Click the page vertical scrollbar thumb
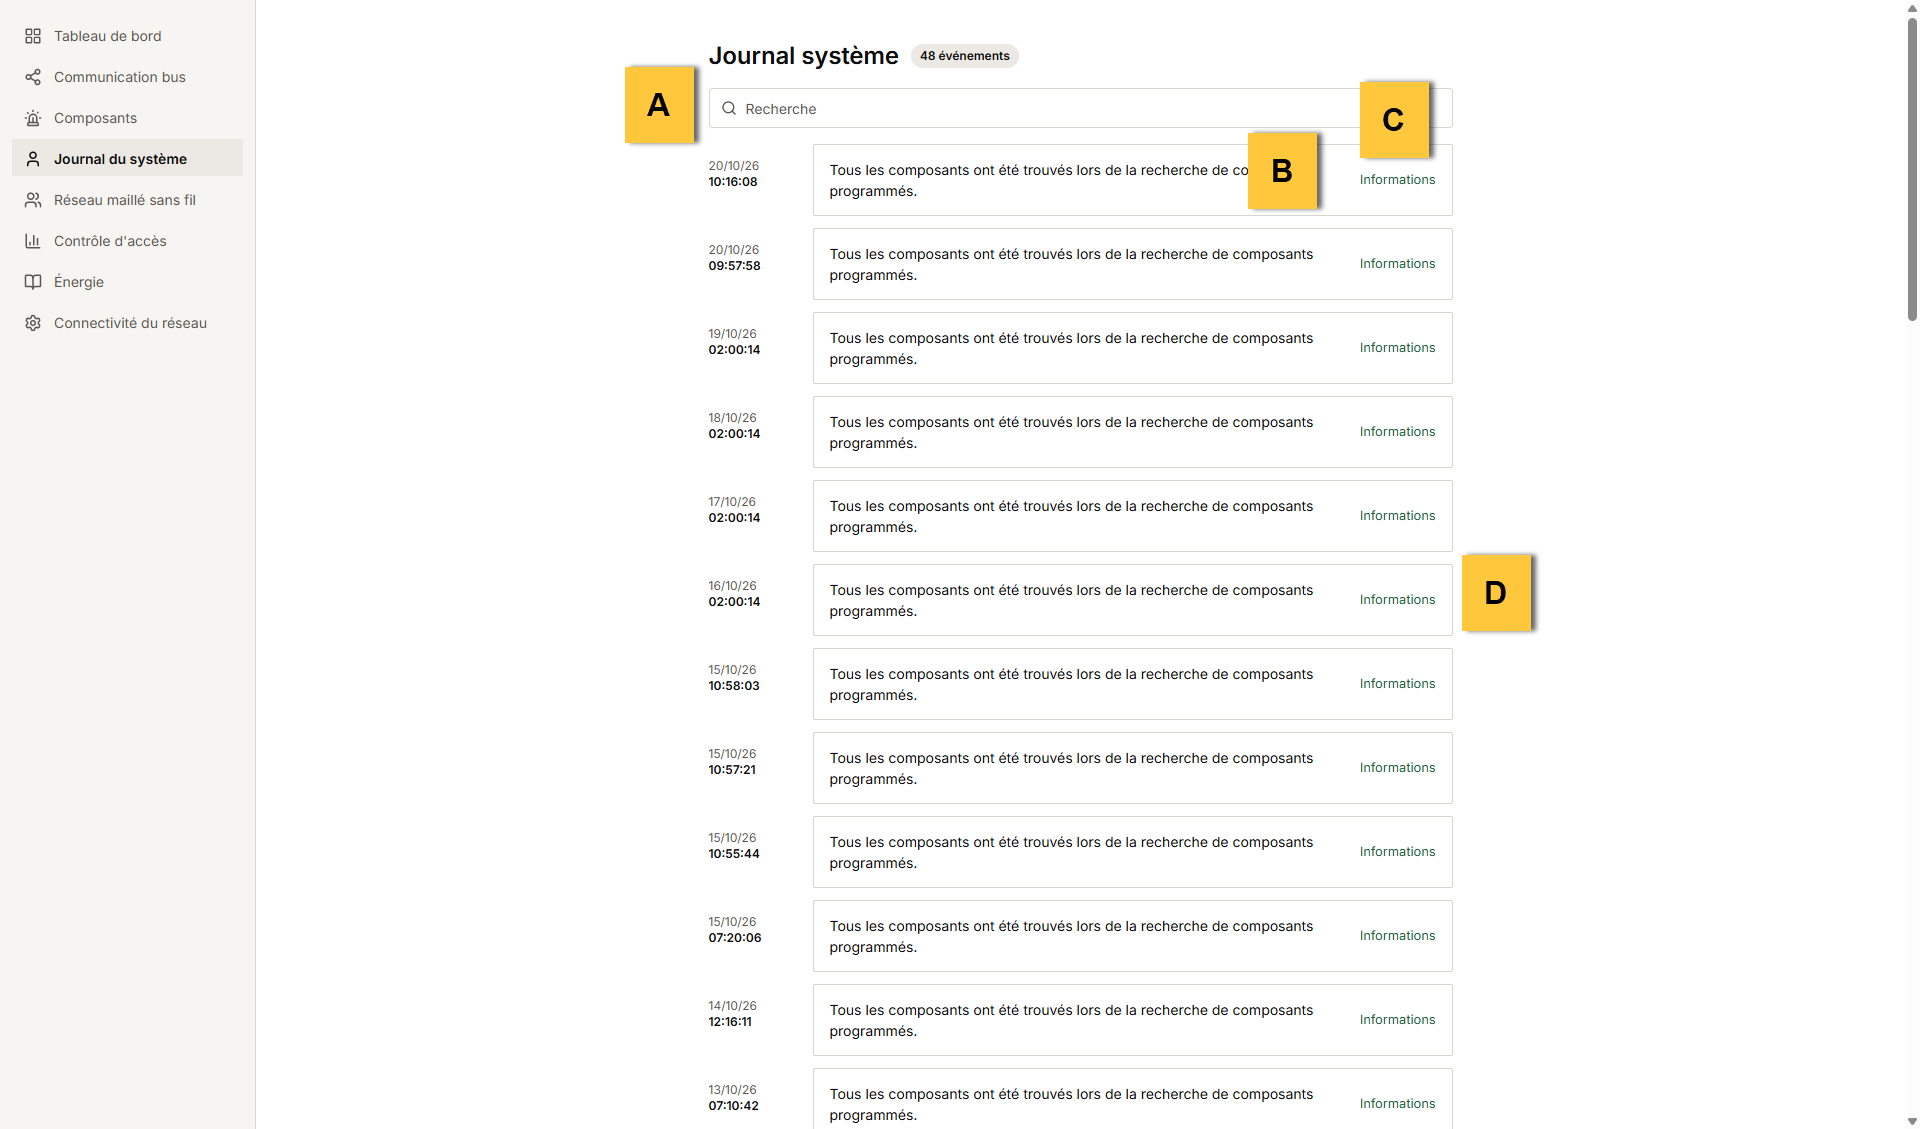The image size is (1920, 1129). [1912, 168]
